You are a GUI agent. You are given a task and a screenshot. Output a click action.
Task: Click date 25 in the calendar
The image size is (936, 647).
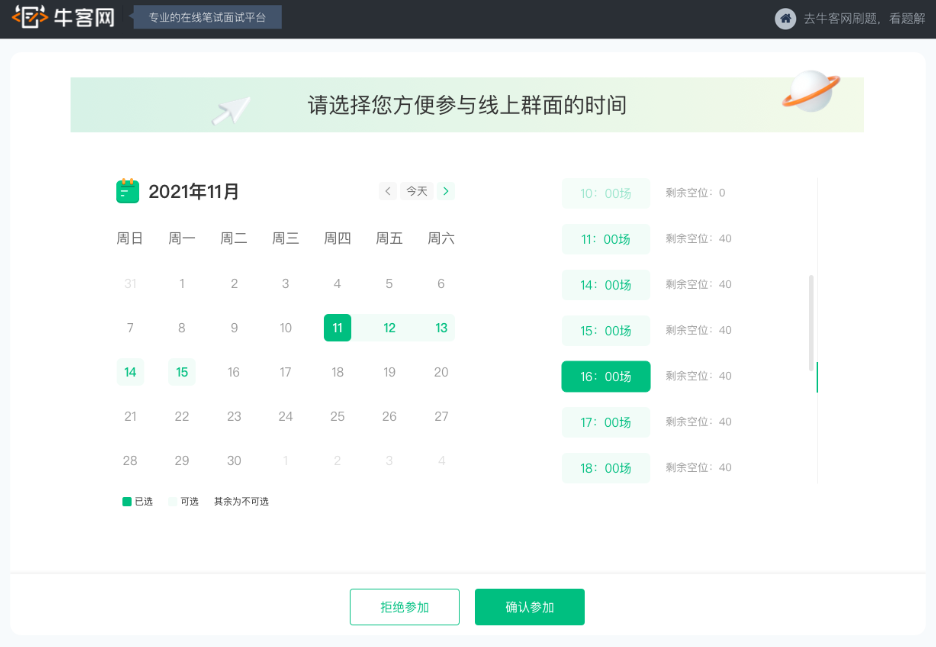coord(337,416)
